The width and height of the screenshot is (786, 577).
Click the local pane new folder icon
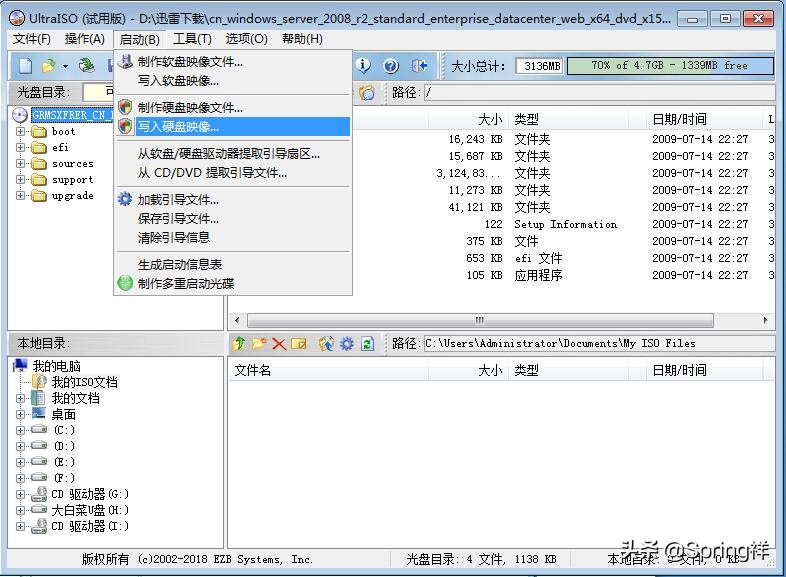coord(259,343)
